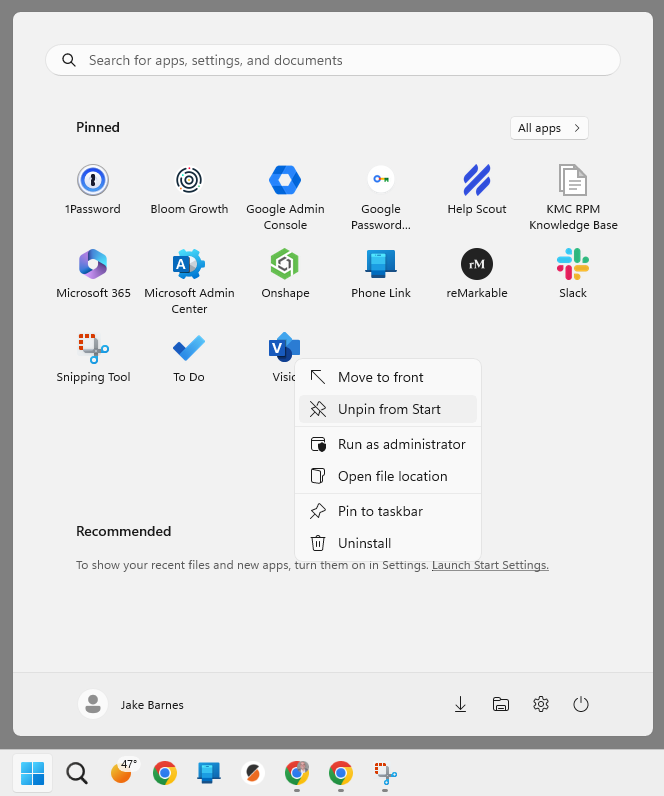Open Snipping Tool on the taskbar
This screenshot has height=796, width=664.
click(385, 773)
